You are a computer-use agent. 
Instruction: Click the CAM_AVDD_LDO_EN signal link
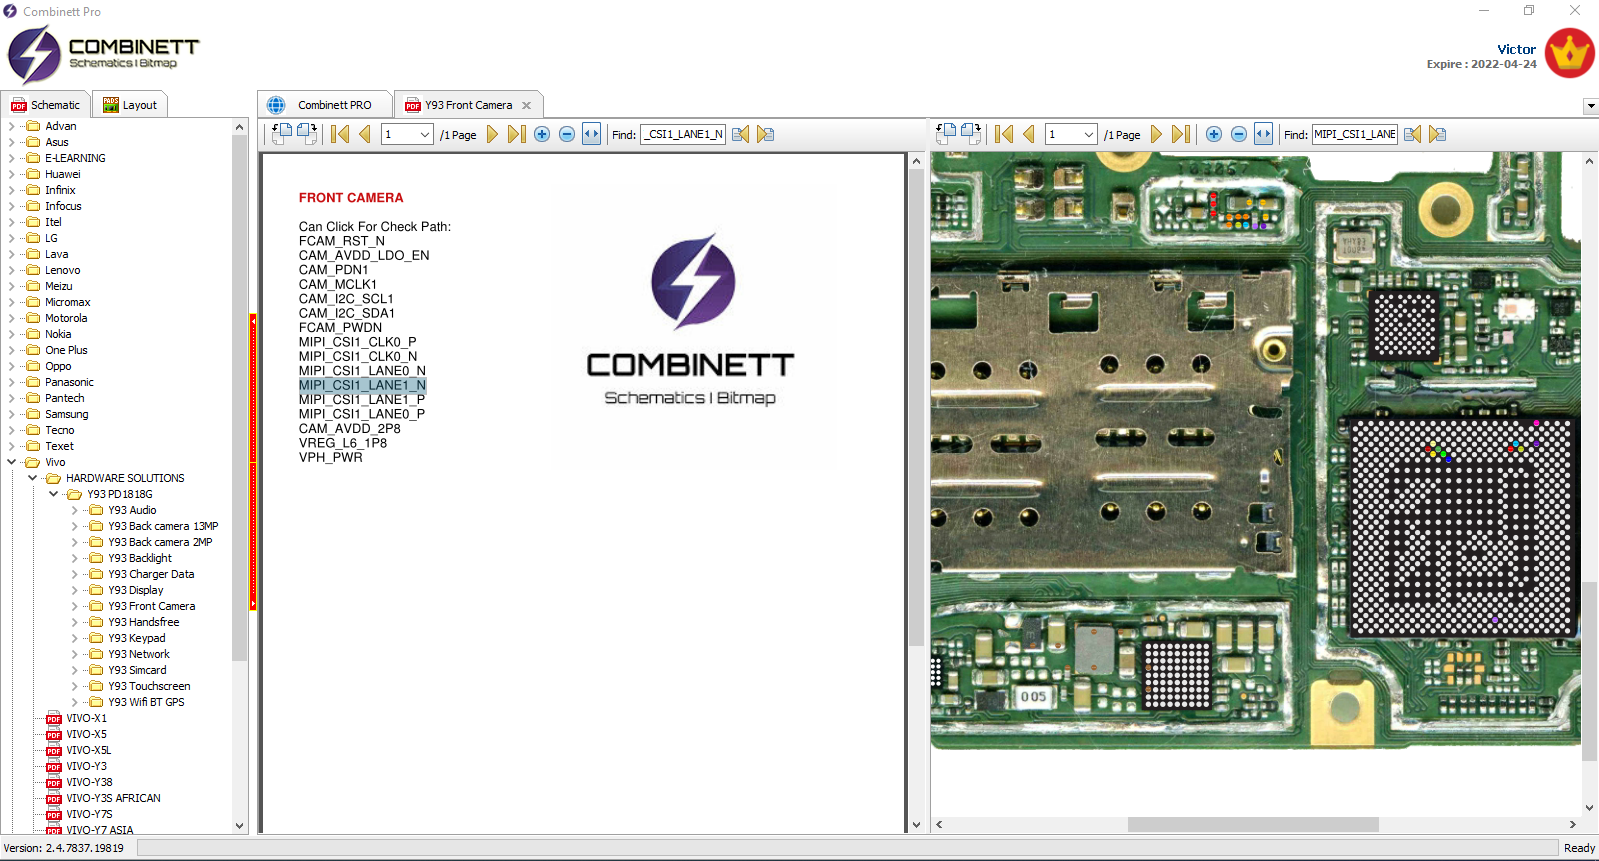tap(364, 255)
